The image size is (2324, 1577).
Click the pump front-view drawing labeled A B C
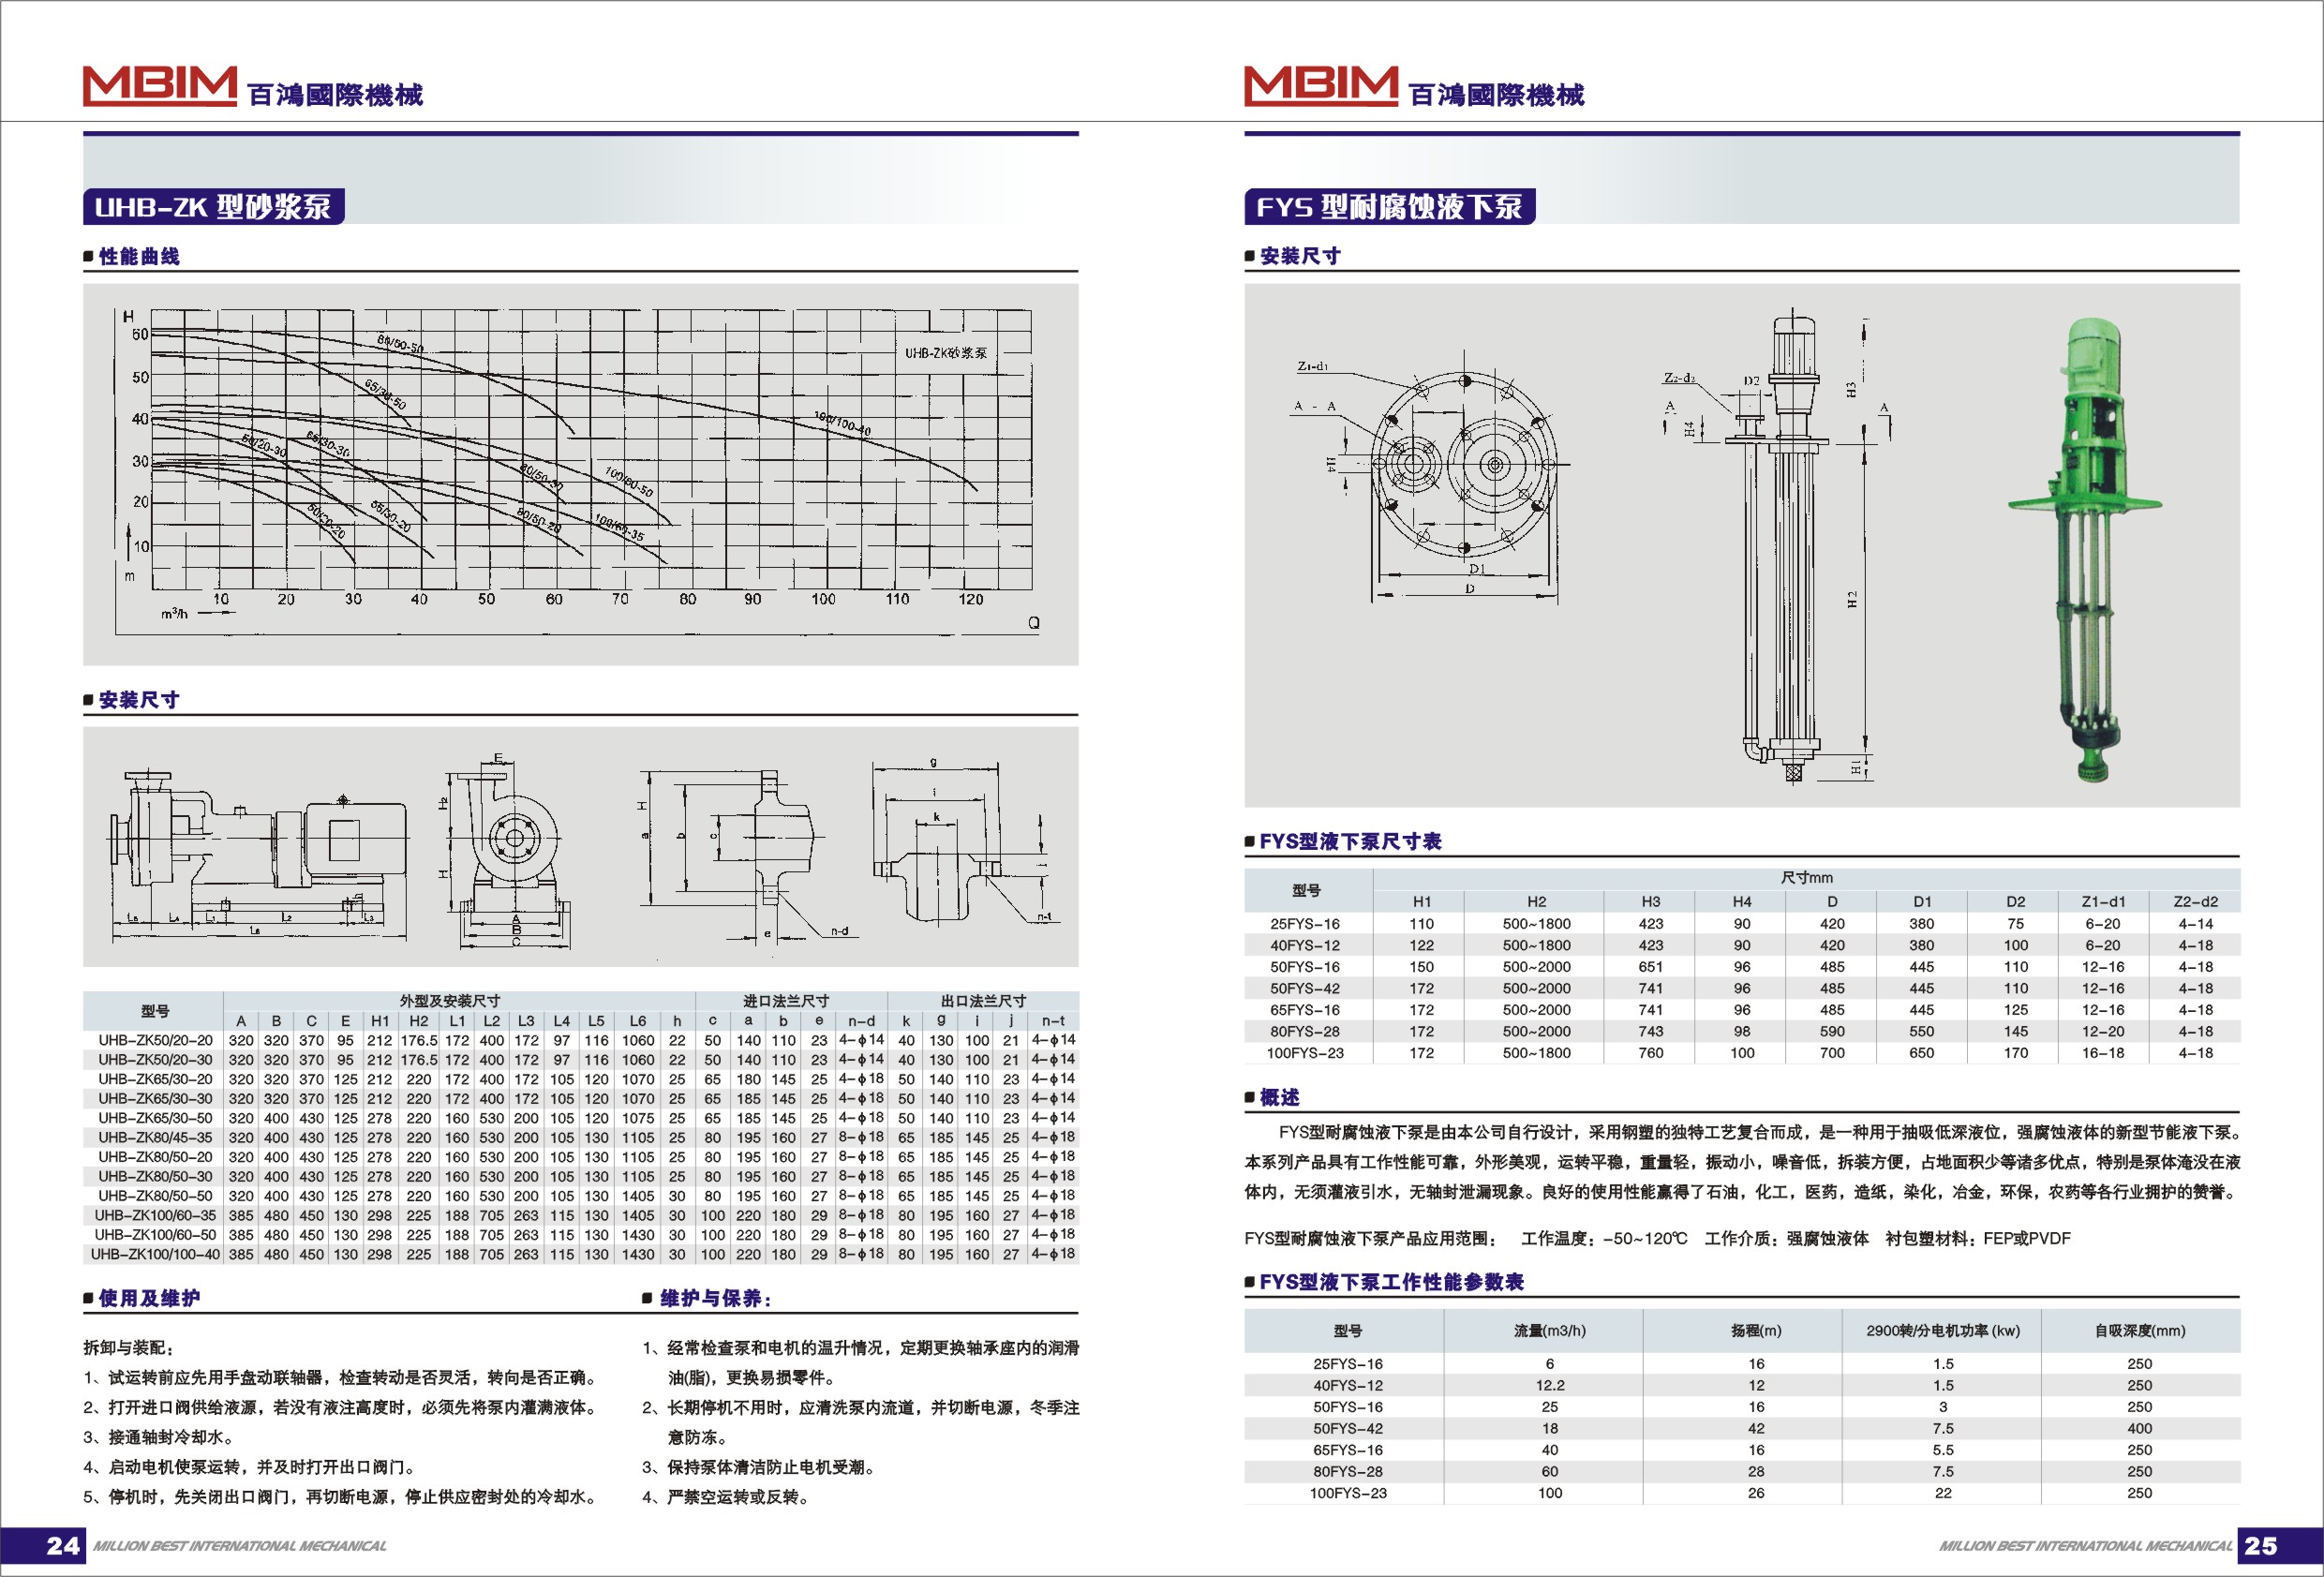click(x=508, y=851)
